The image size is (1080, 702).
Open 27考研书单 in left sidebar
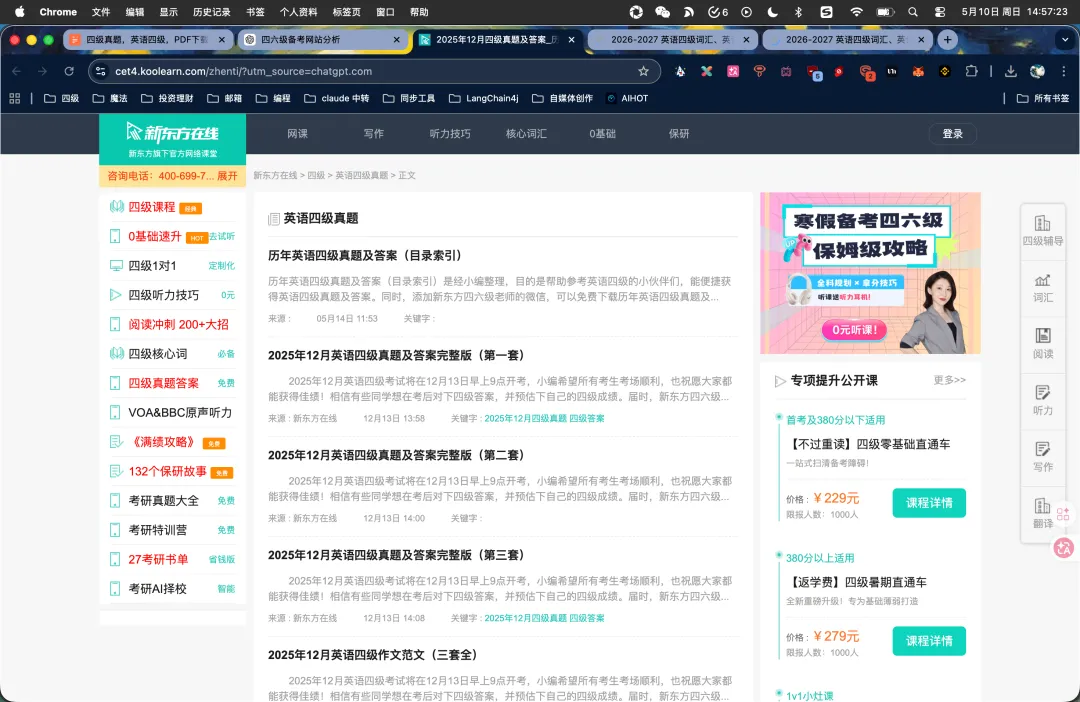158,559
